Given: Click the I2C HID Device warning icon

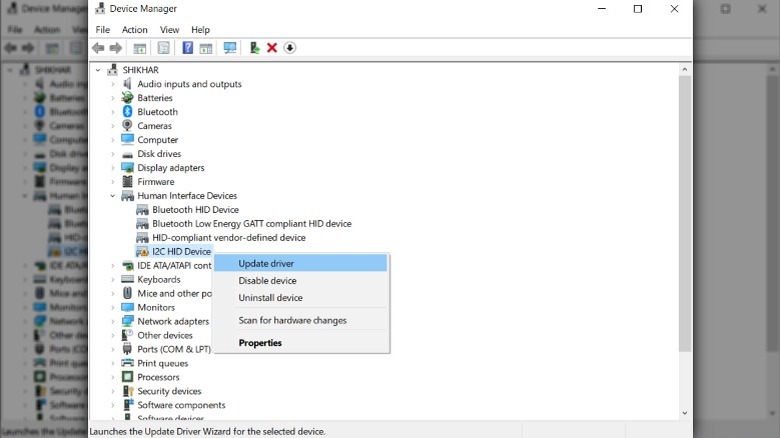Looking at the screenshot, I should click(142, 251).
